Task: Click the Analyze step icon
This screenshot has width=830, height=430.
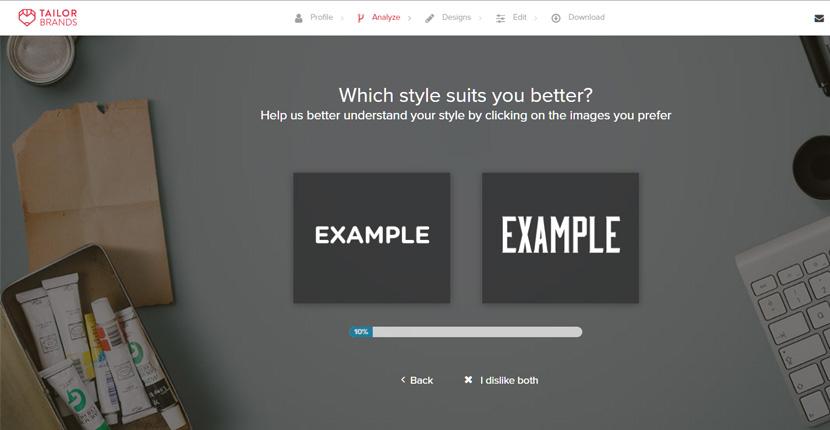Action: [x=360, y=18]
